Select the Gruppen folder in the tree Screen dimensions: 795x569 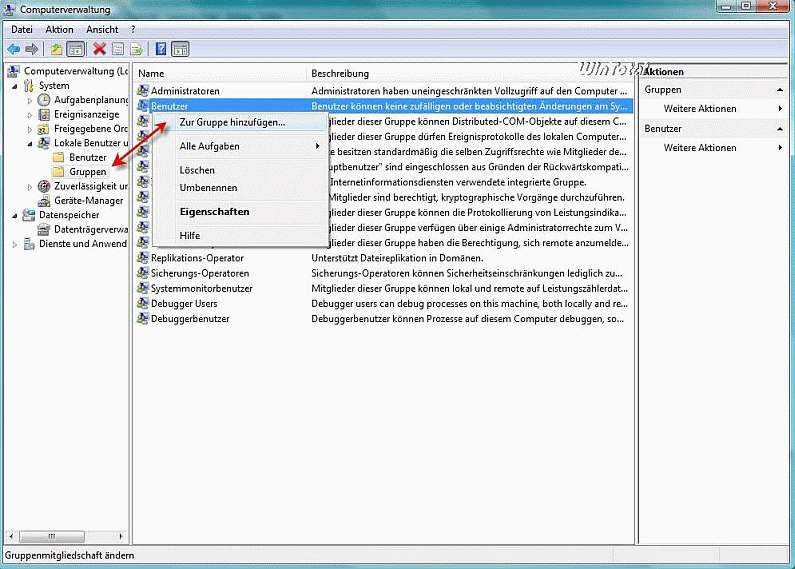tap(88, 172)
